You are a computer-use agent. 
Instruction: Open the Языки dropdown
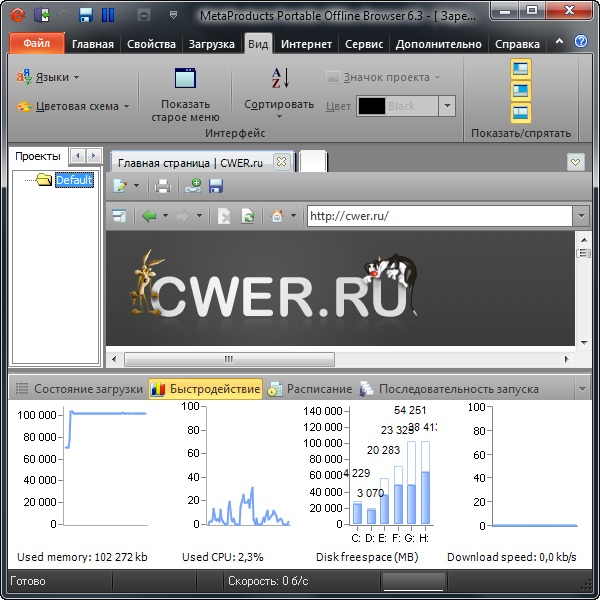click(48, 77)
